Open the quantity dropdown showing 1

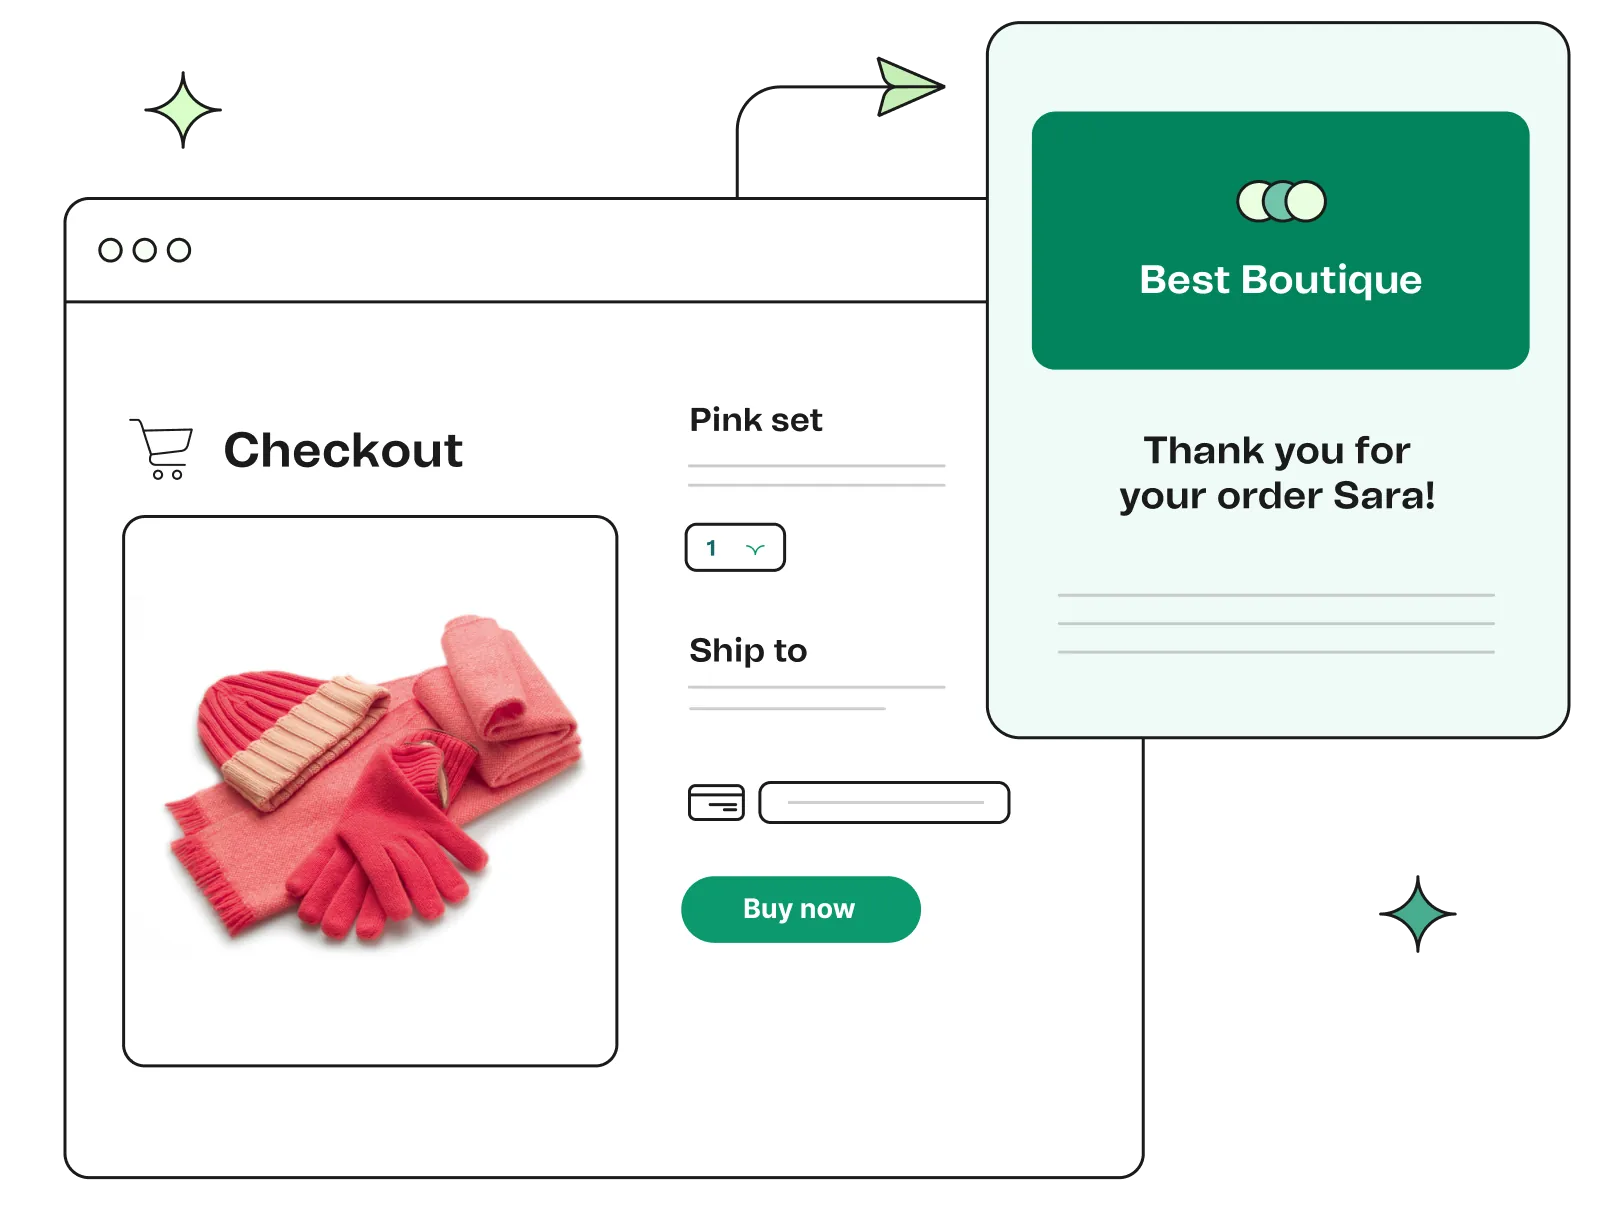734,548
